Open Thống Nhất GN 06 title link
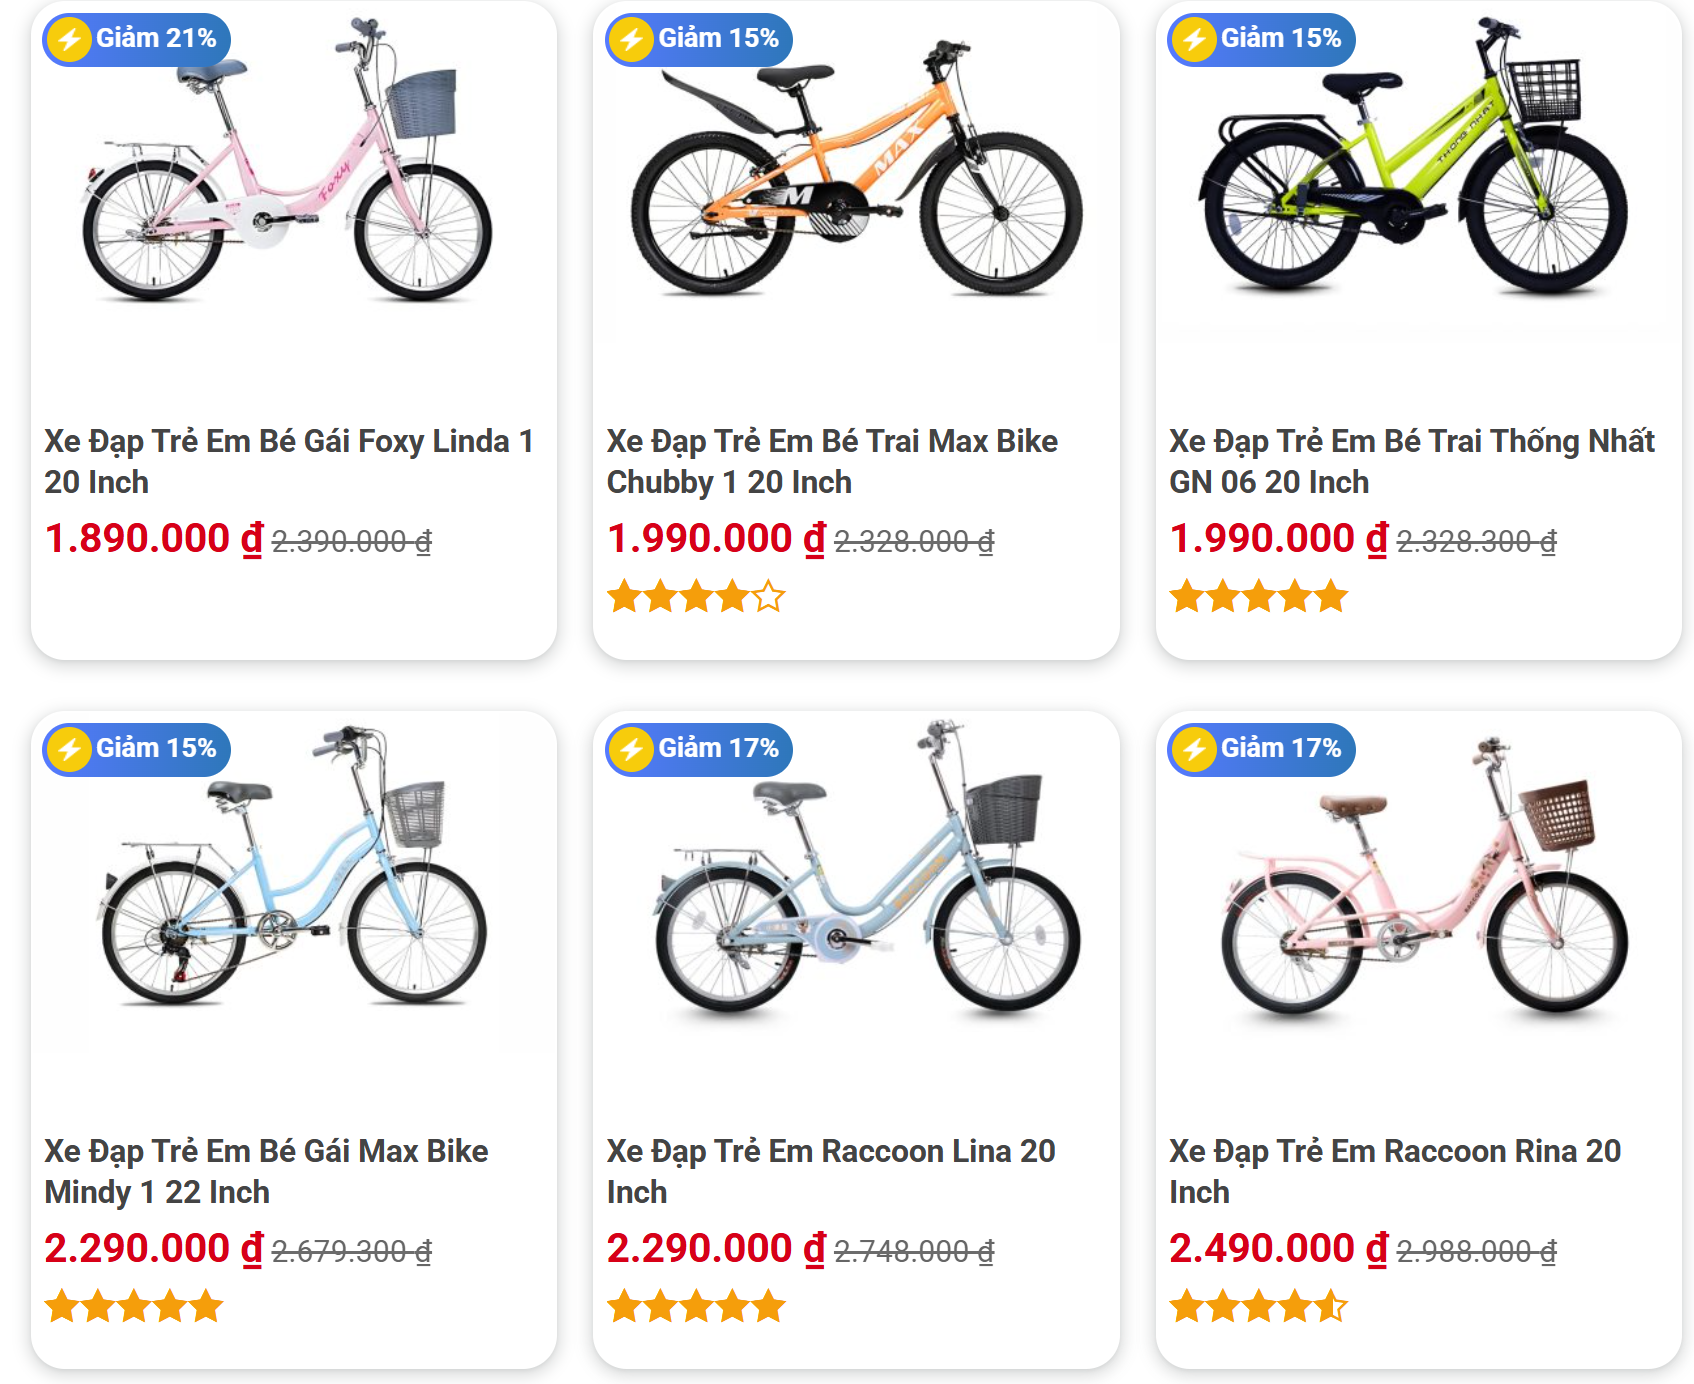 (x=1411, y=461)
